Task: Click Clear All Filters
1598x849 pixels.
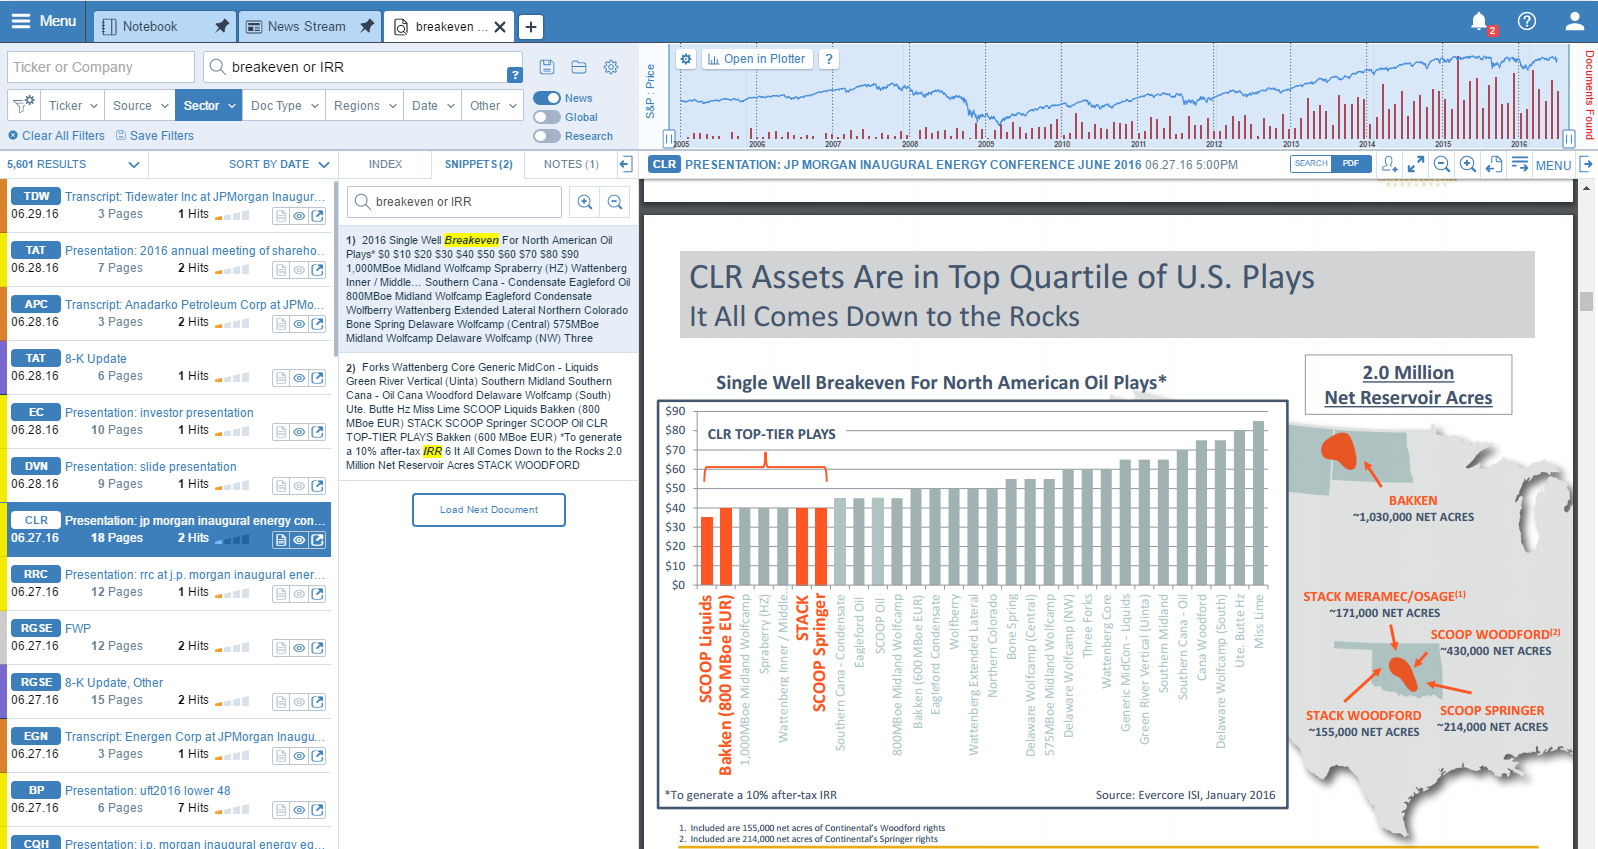Action: (x=56, y=136)
